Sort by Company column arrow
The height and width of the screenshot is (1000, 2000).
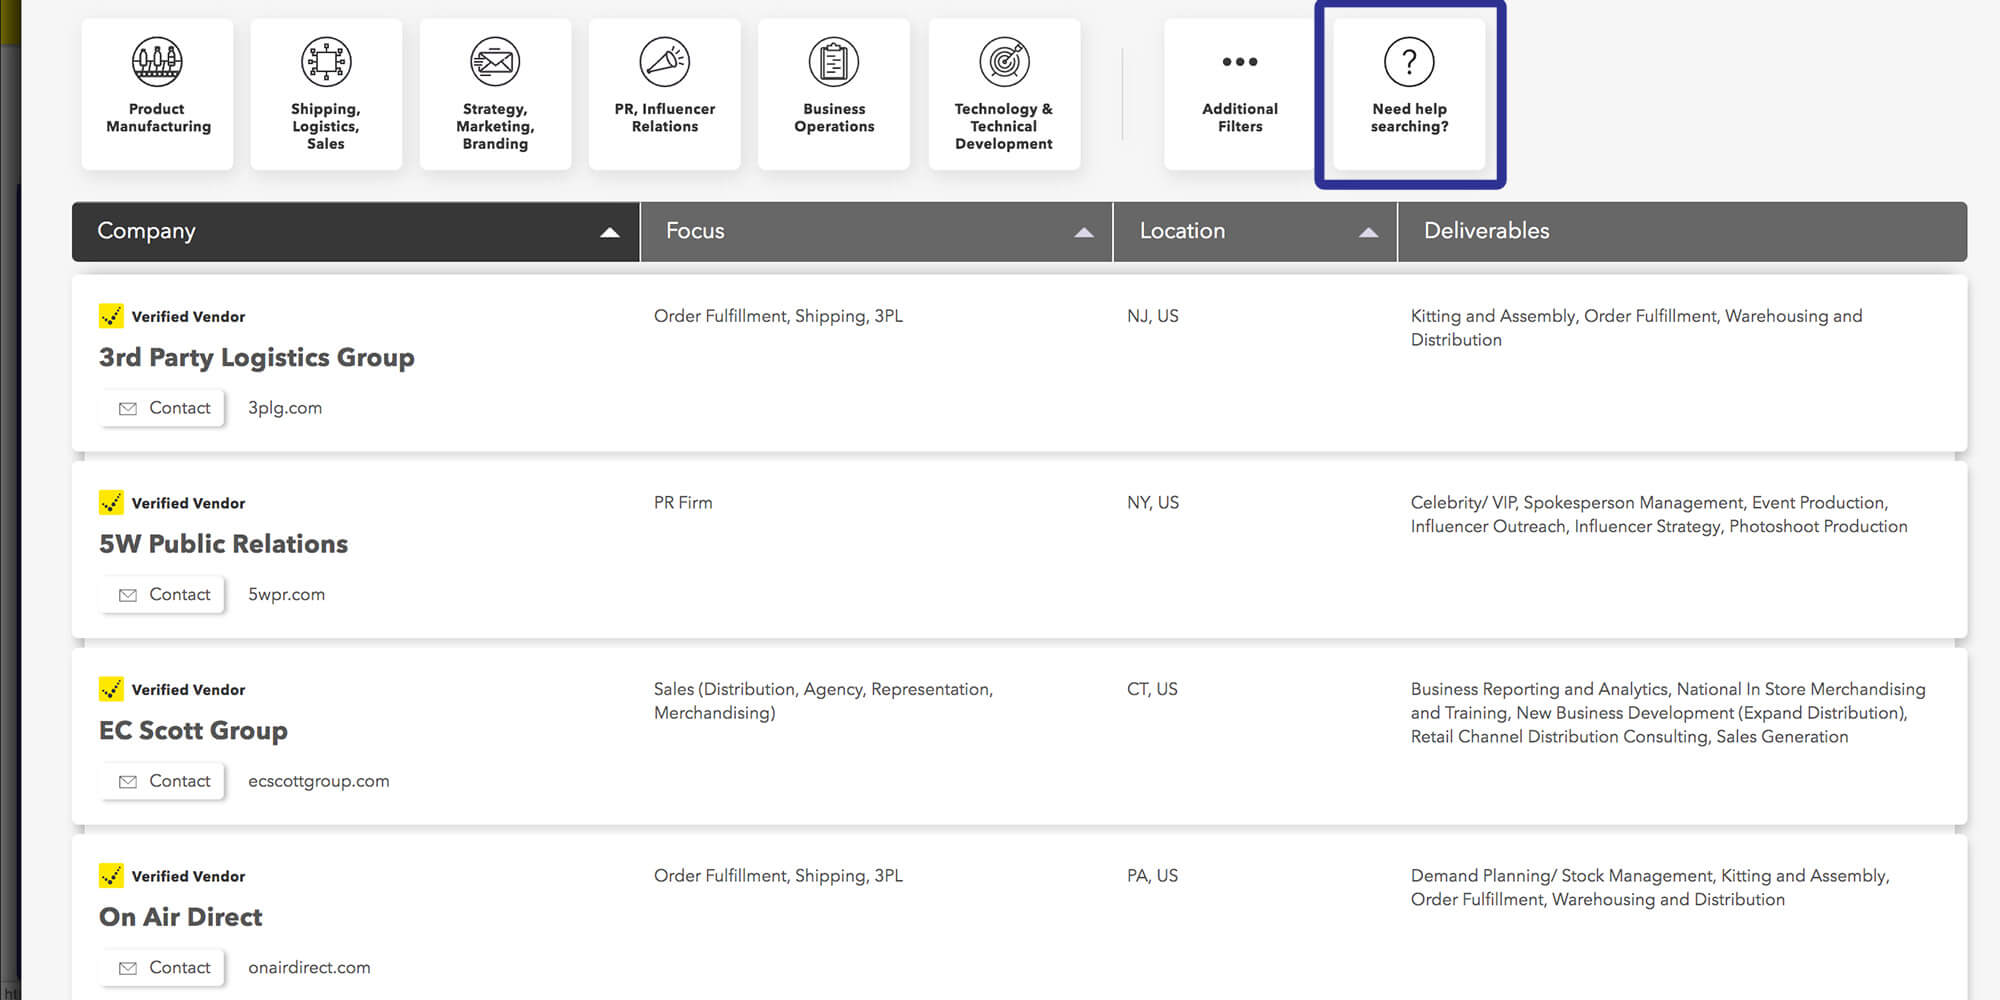pyautogui.click(x=609, y=232)
